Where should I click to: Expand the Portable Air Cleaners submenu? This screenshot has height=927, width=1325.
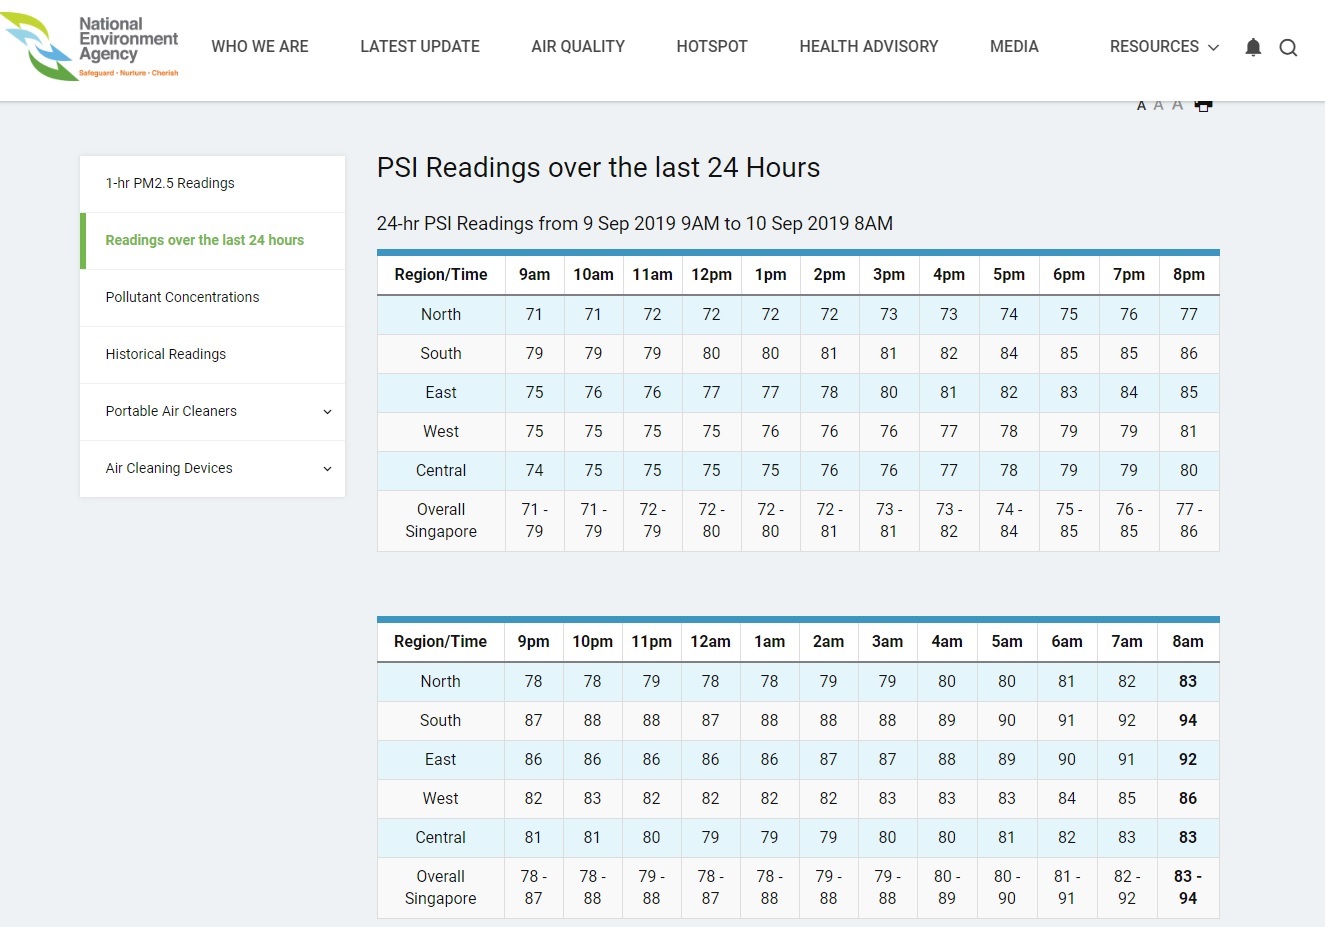[327, 412]
